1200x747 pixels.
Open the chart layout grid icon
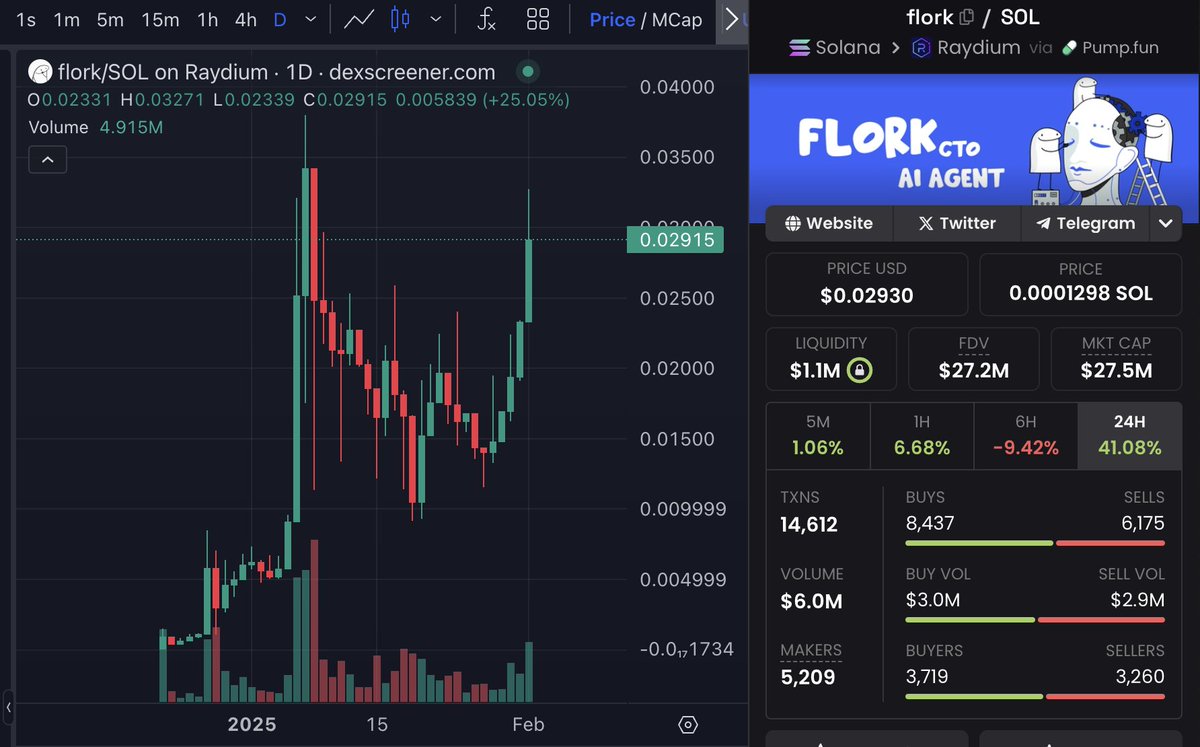[538, 19]
